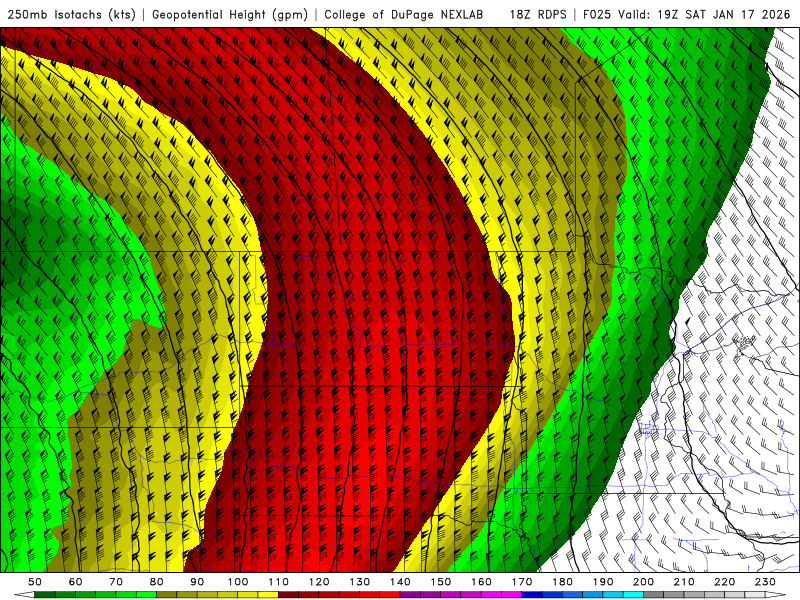Select the olive swatch below 80
The image size is (800, 600).
[166, 595]
